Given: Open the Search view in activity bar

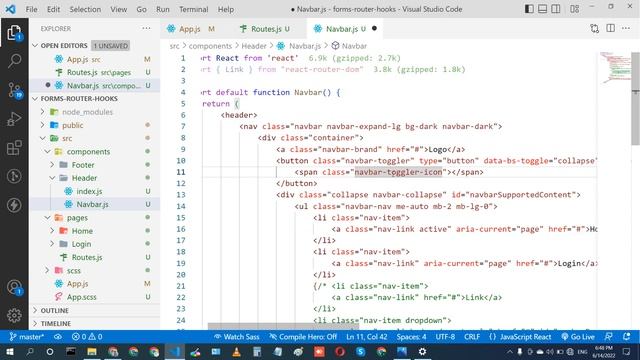Looking at the screenshot, I should coord(14,61).
